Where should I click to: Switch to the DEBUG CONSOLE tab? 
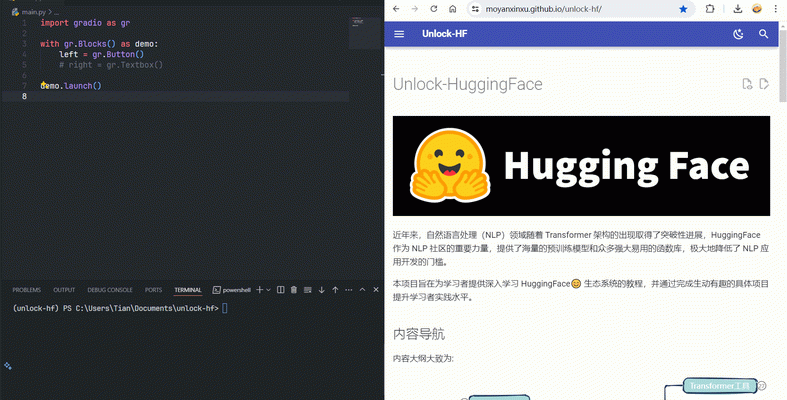[110, 290]
